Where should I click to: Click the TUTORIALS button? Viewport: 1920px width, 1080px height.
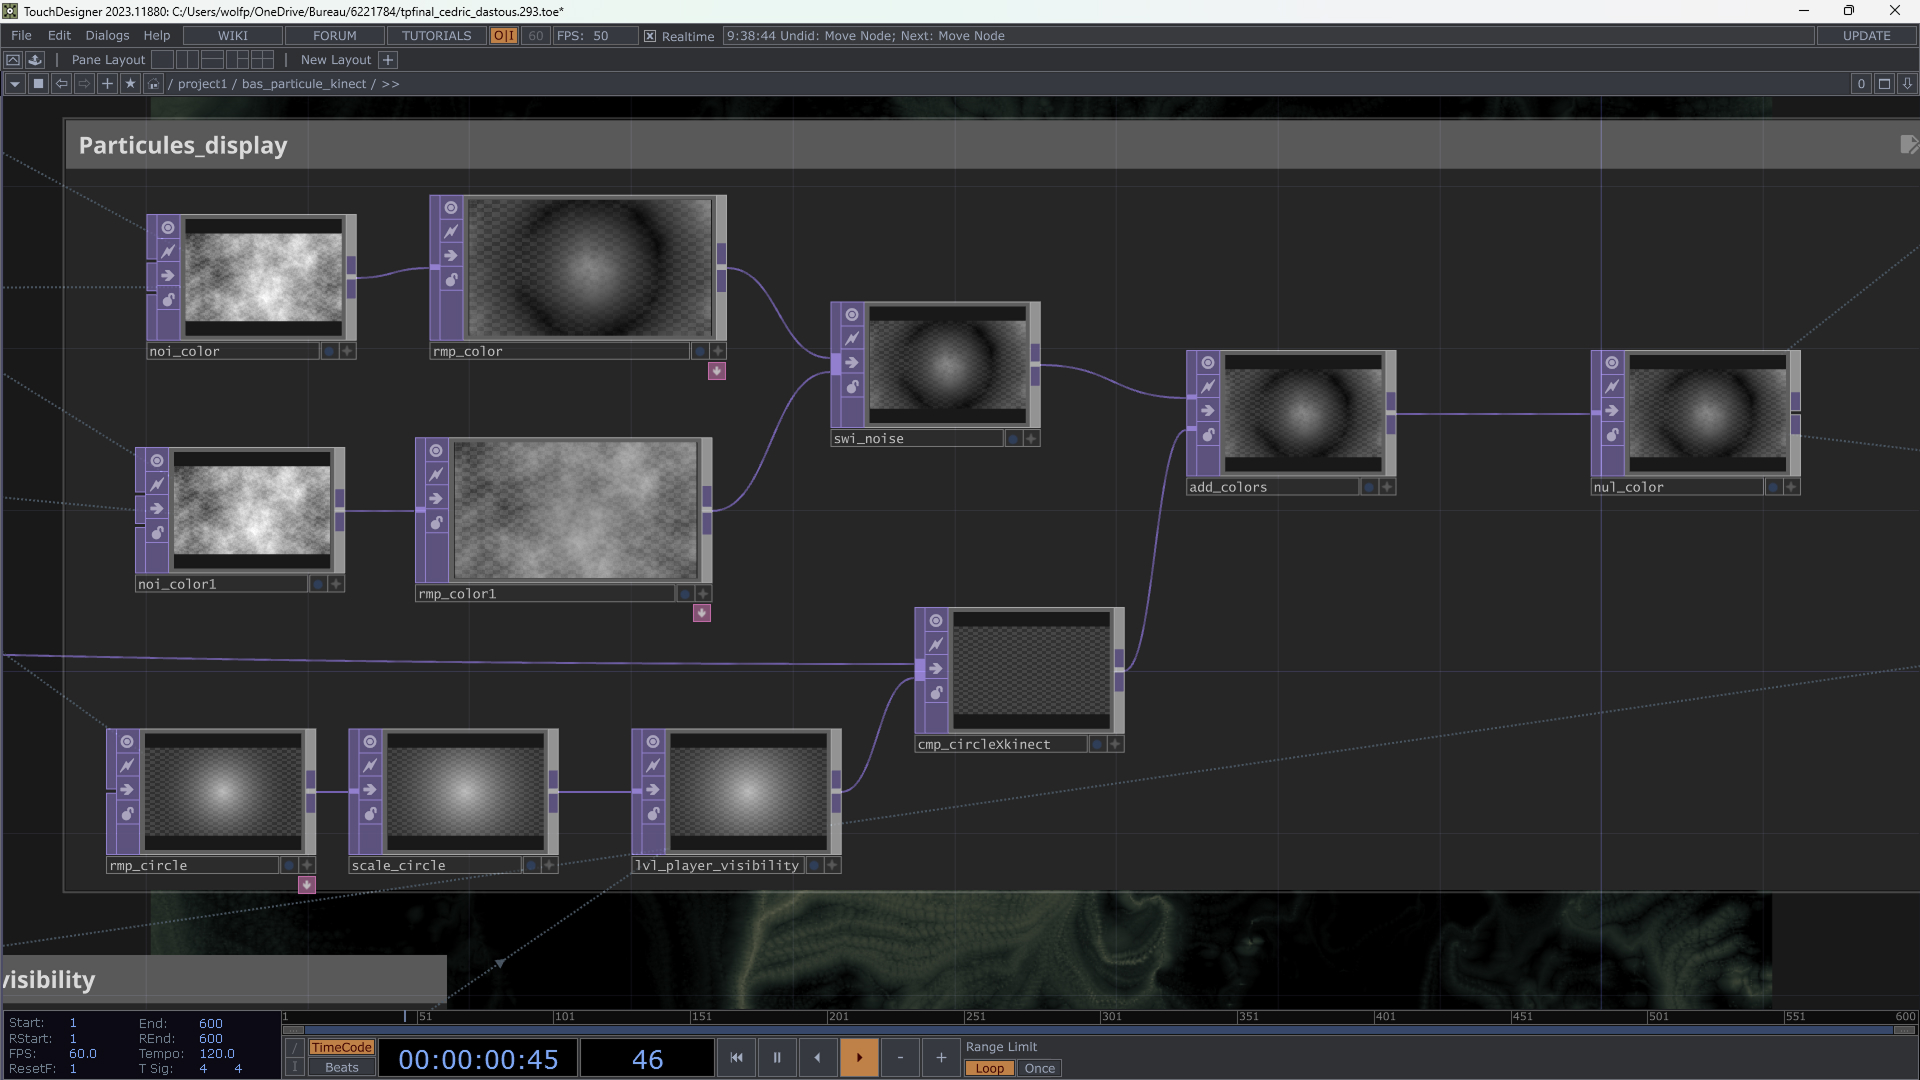click(436, 35)
